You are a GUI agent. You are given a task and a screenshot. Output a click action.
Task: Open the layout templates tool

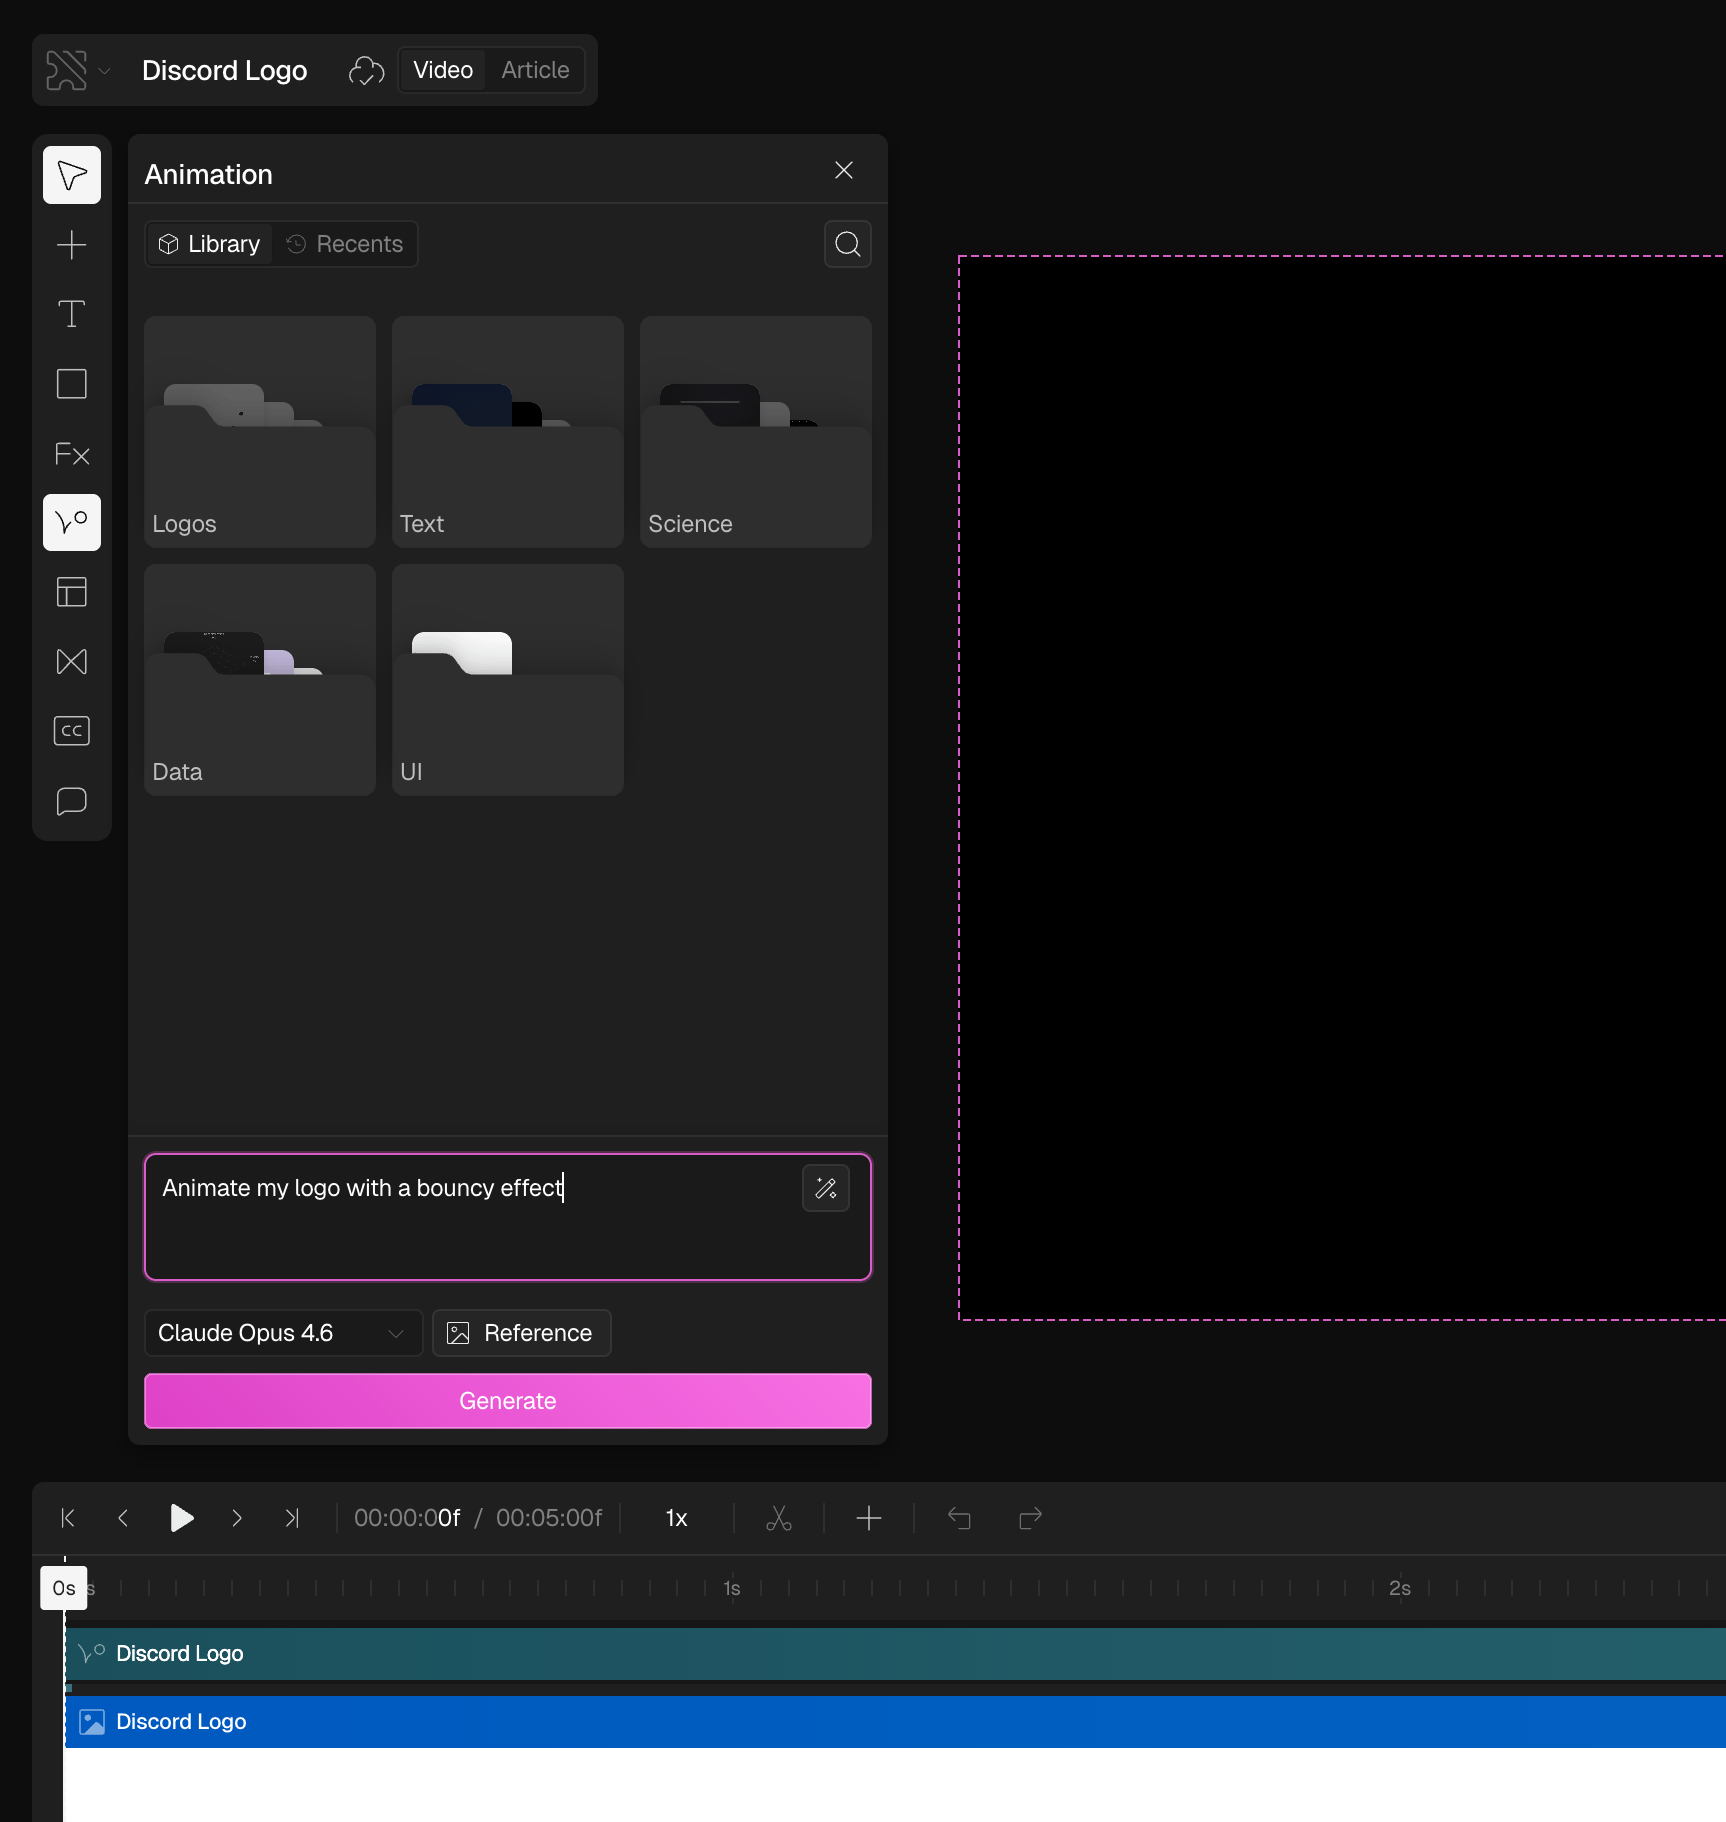click(x=72, y=592)
